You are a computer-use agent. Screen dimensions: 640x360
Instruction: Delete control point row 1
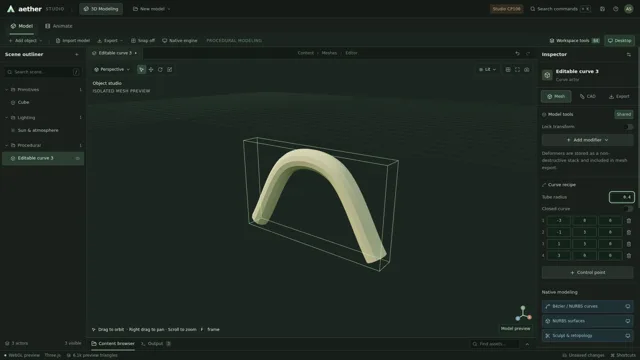(x=629, y=220)
